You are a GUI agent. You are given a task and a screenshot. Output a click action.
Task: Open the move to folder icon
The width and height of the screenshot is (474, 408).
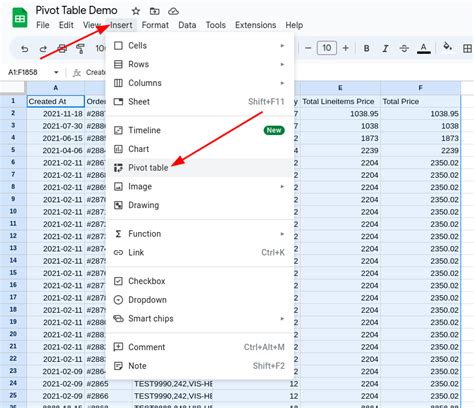coord(154,11)
